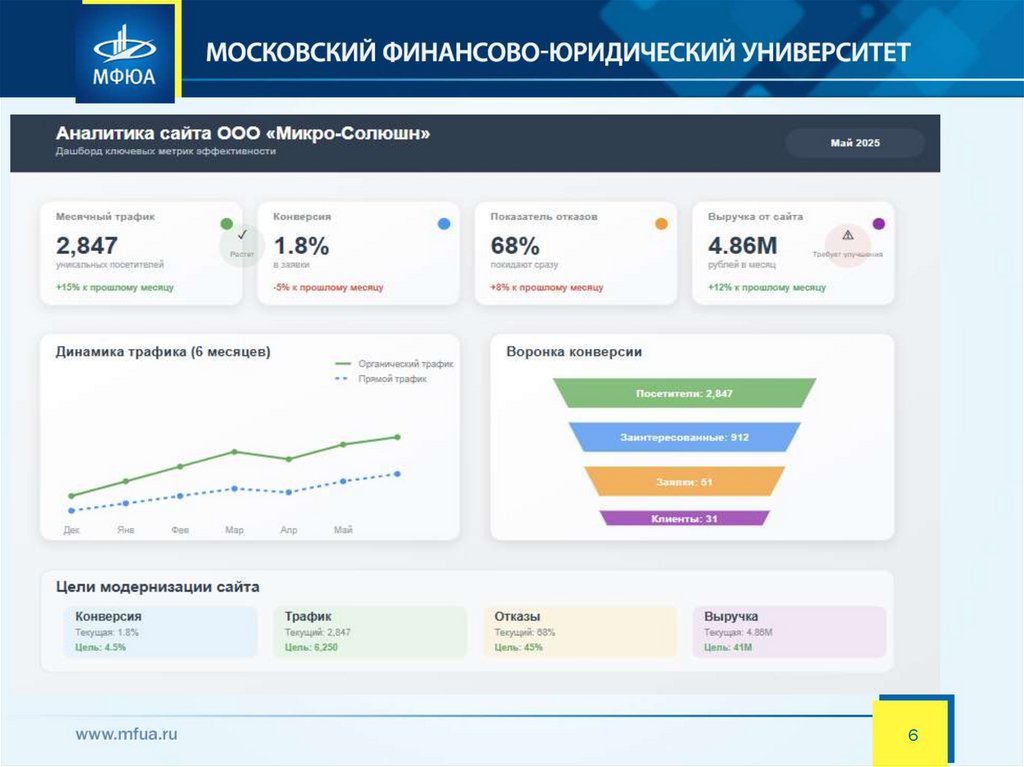
Task: Click the 4.86M revenue value
Action: coord(743,246)
